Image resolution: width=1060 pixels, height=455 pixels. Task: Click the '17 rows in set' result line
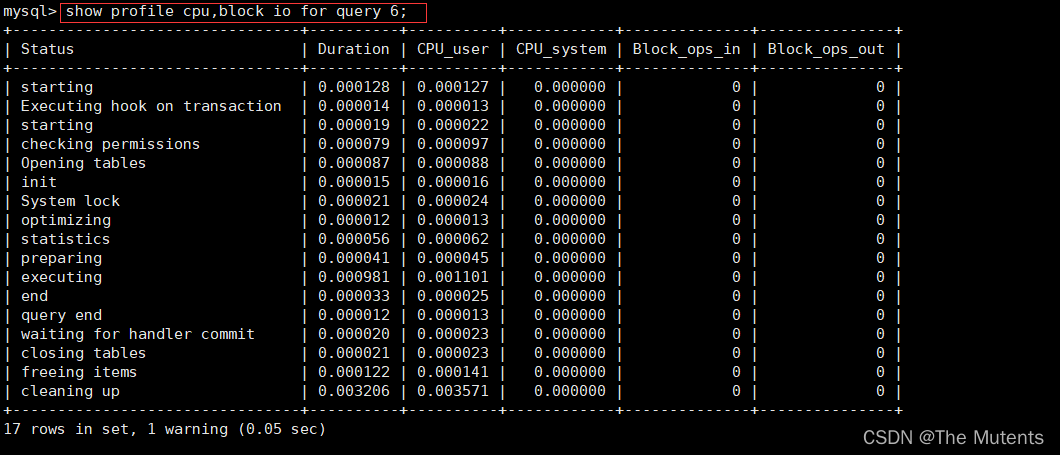click(164, 429)
